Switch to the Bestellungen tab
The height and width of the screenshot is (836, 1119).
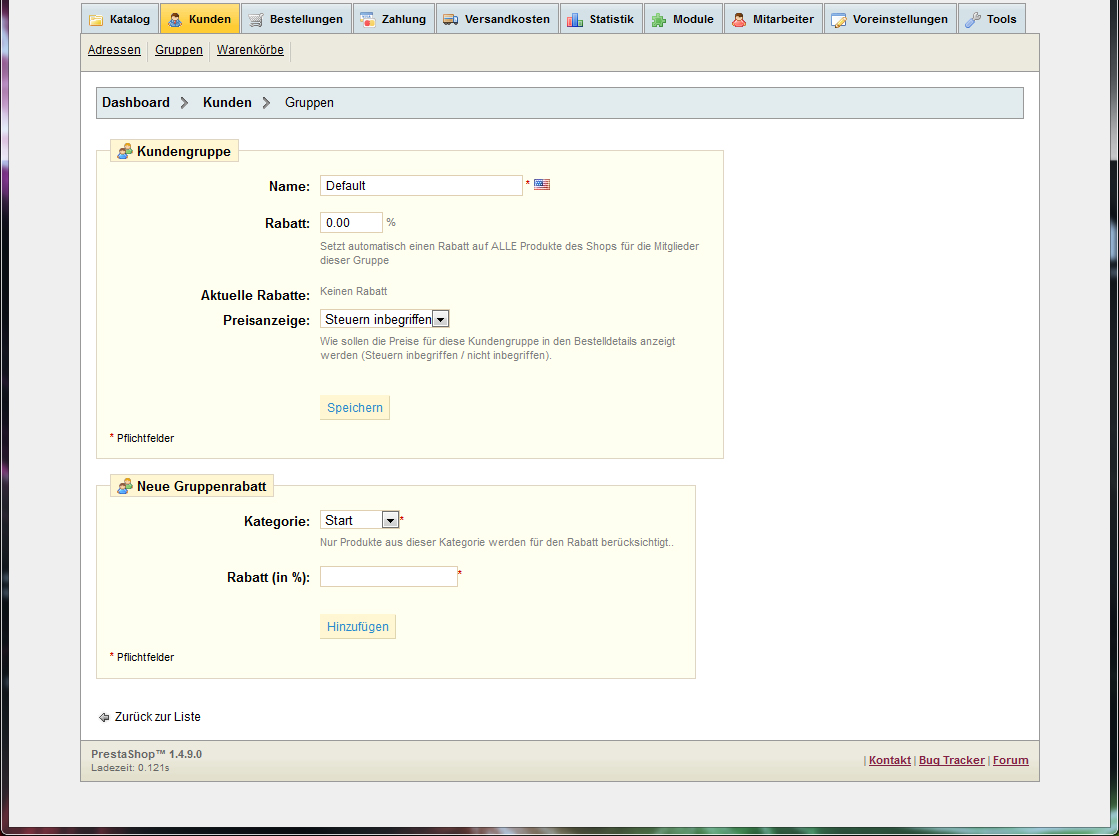pos(296,19)
